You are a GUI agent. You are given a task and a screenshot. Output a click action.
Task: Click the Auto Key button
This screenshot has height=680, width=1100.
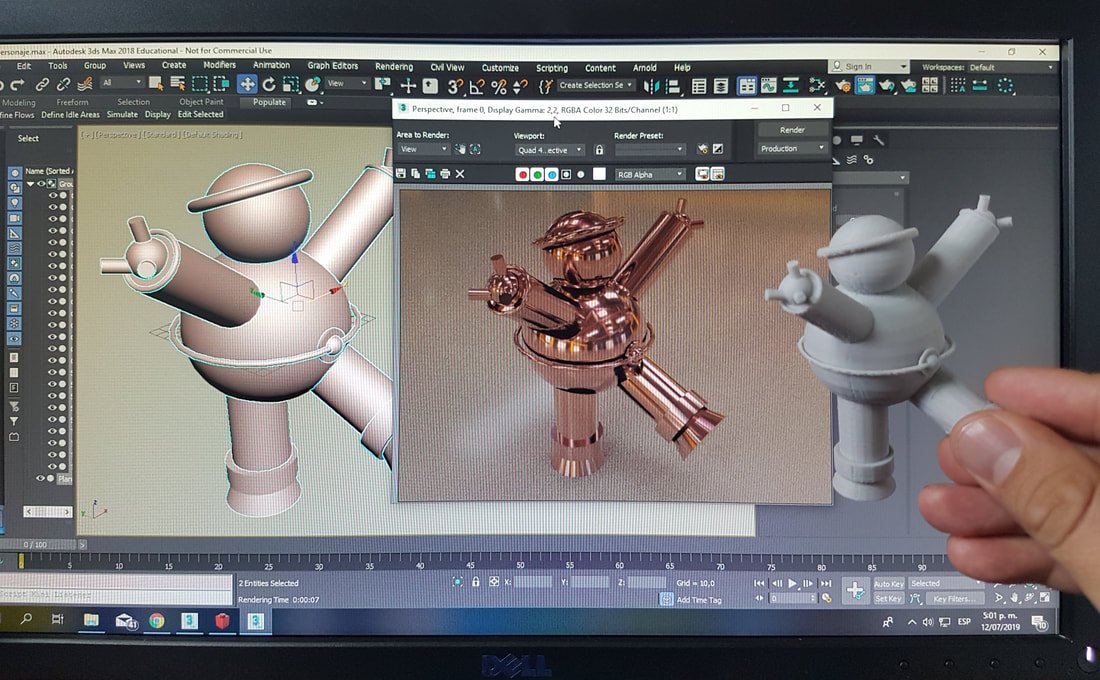coord(888,584)
